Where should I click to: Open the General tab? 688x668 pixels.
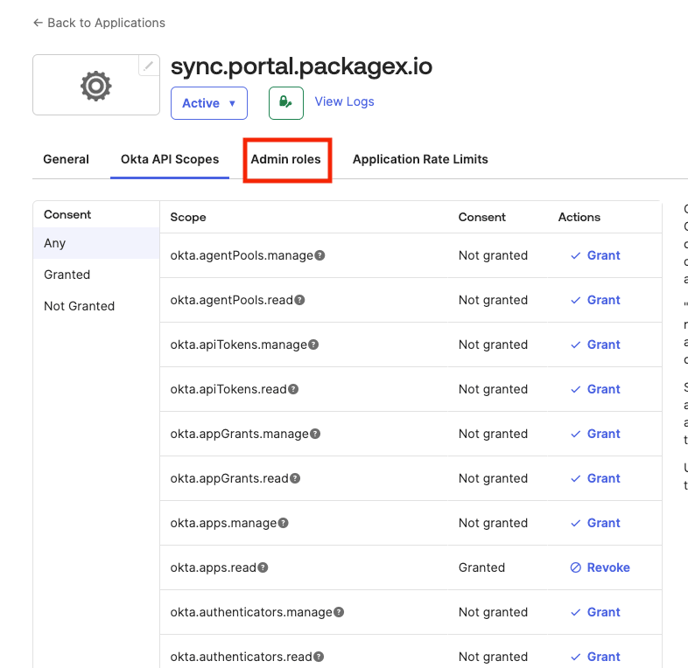(66, 159)
